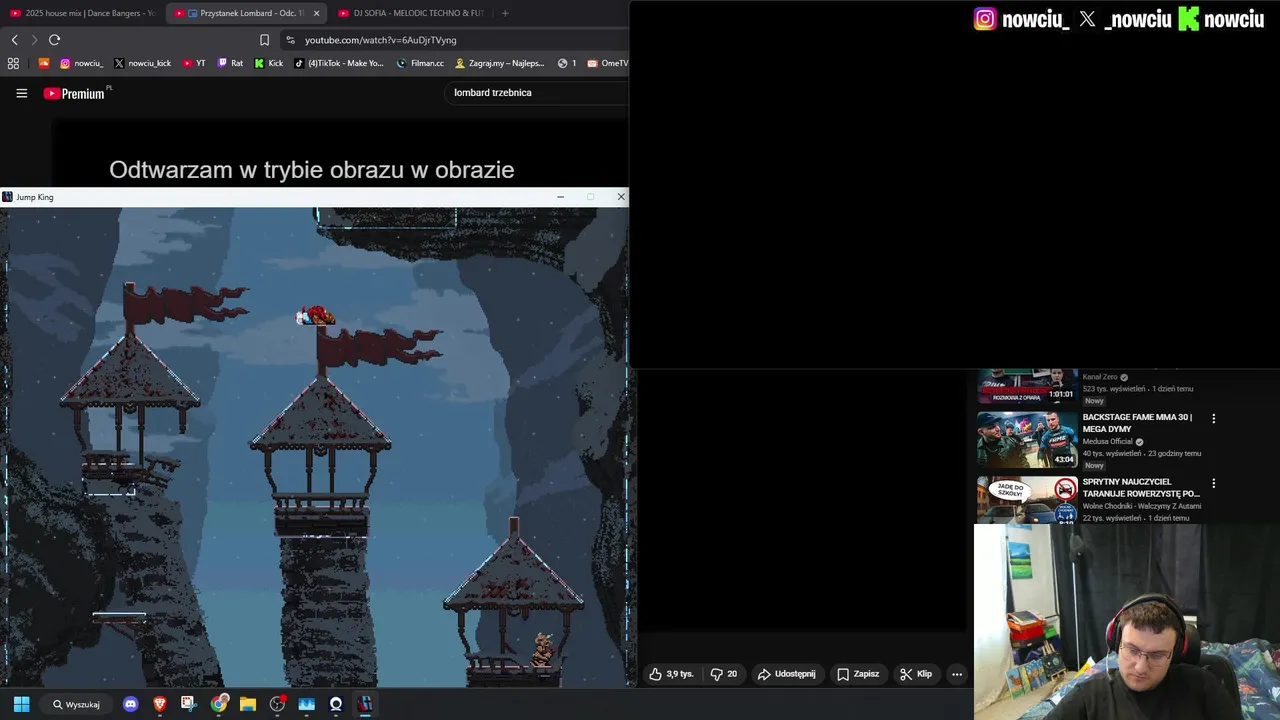The width and height of the screenshot is (1280, 720).
Task: Open the blue graph app in the taskbar
Action: pyautogui.click(x=307, y=704)
